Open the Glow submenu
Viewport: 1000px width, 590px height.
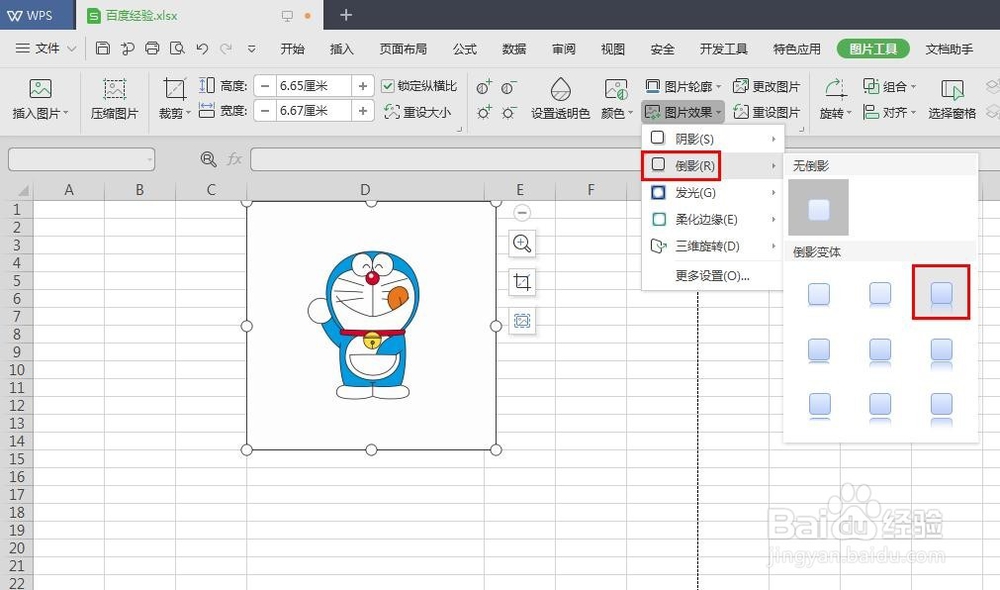[x=712, y=193]
